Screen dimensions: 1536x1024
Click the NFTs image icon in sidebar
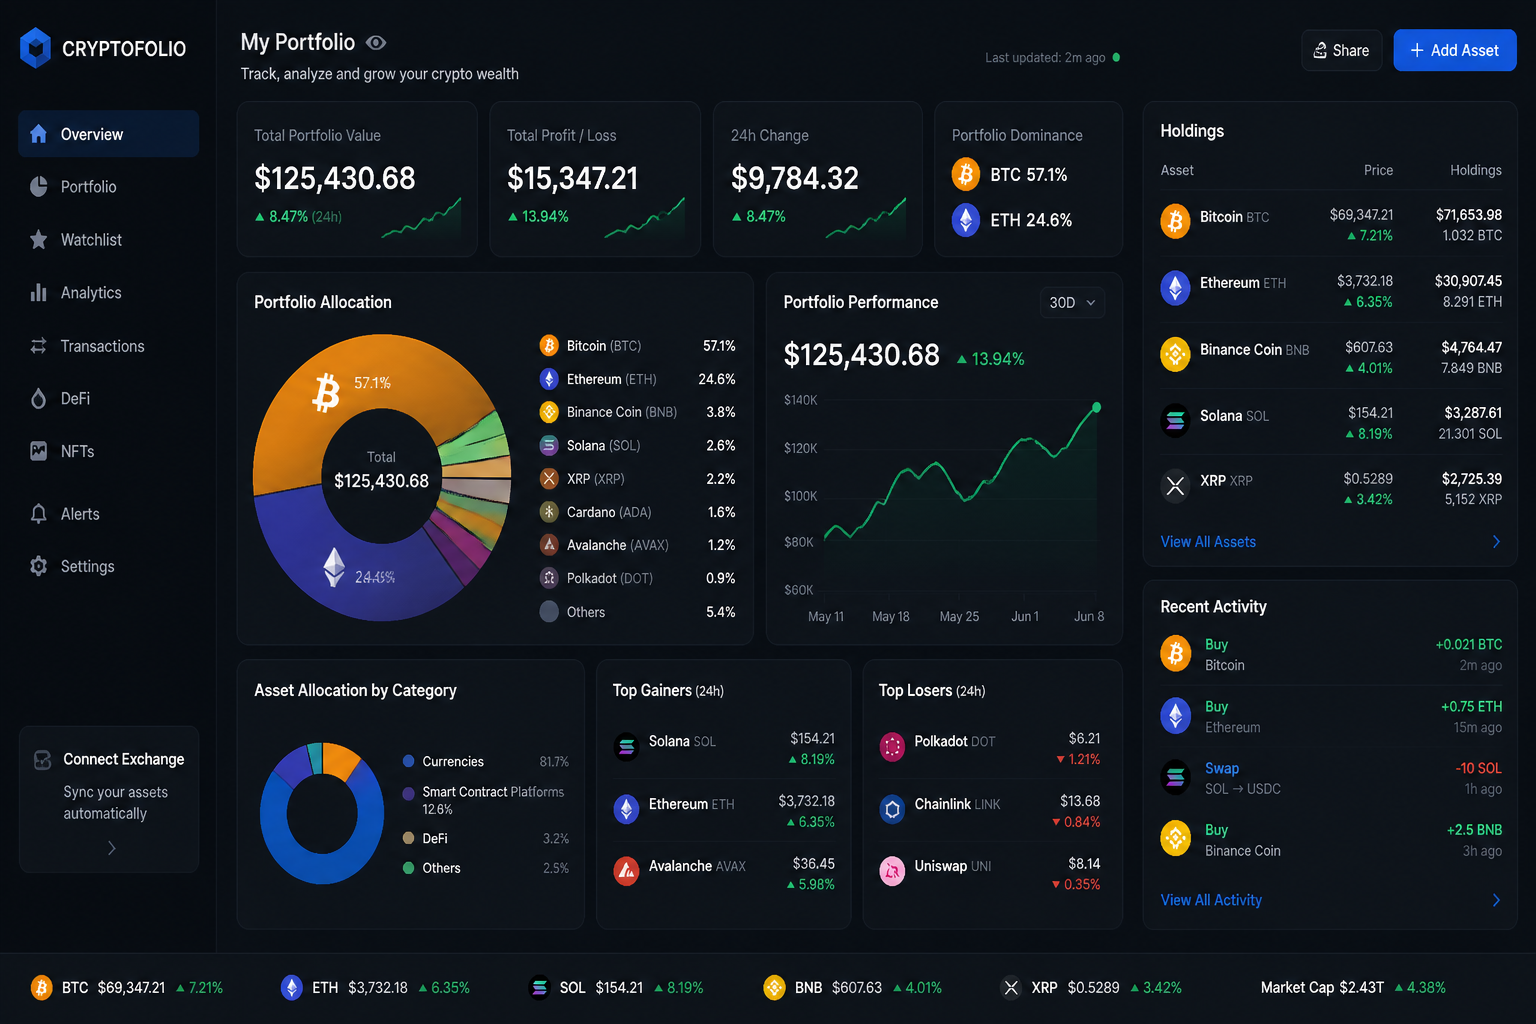click(39, 451)
